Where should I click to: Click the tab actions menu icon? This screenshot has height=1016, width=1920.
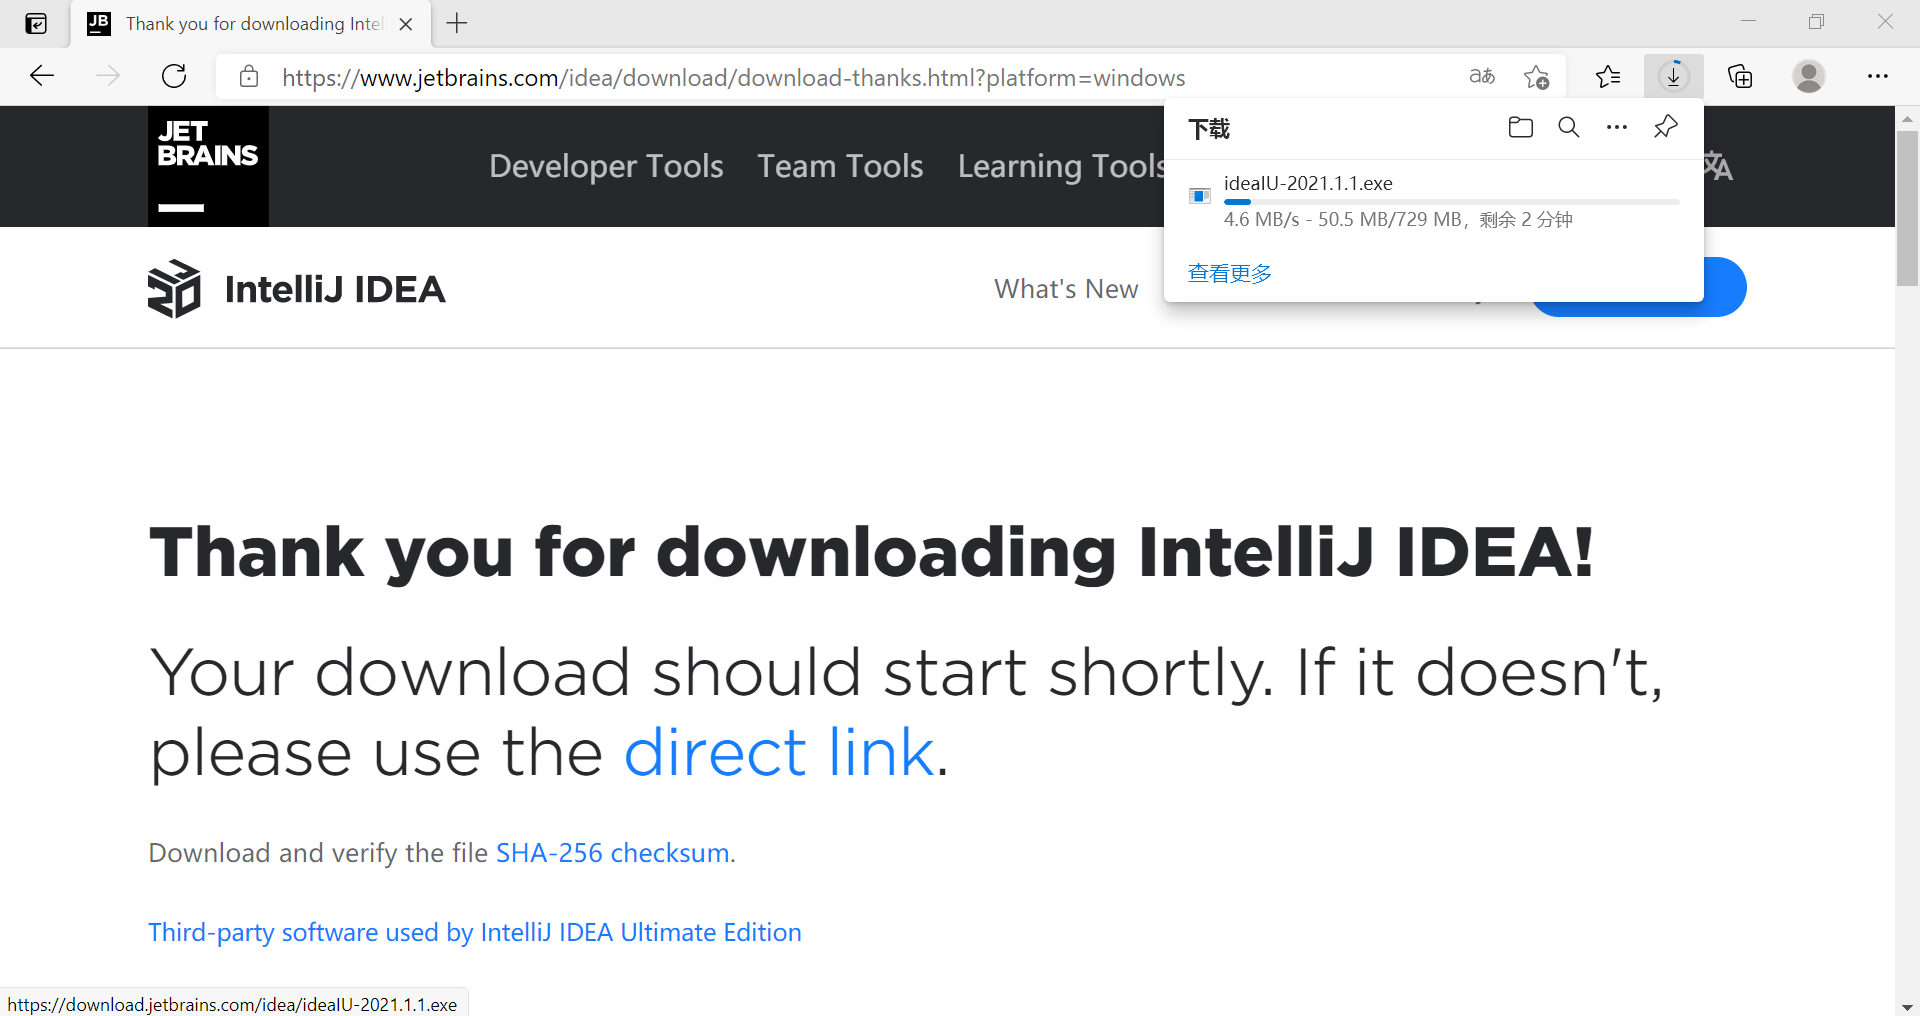36,23
